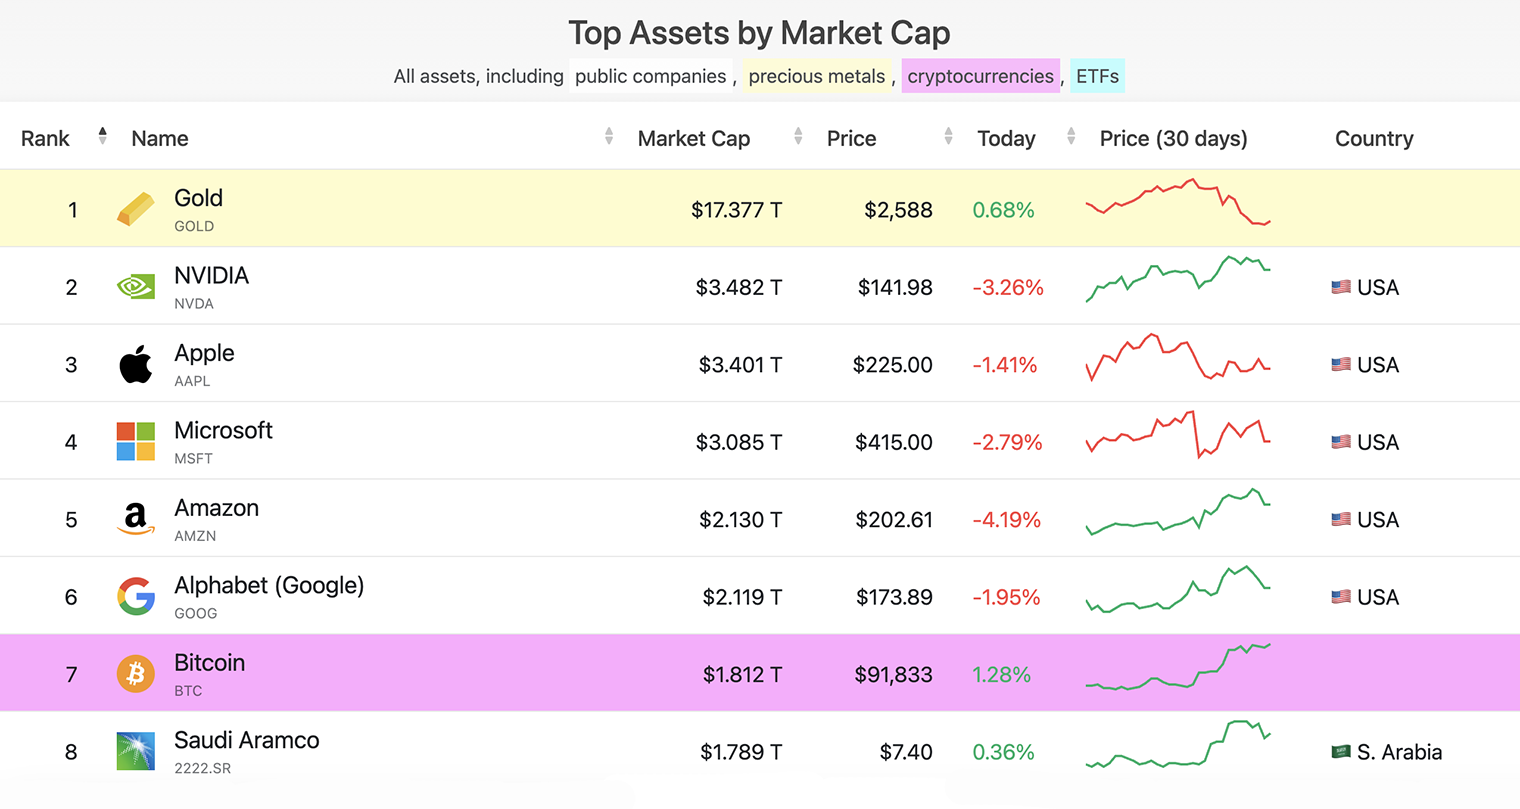Open the Amazon company link

tap(216, 508)
